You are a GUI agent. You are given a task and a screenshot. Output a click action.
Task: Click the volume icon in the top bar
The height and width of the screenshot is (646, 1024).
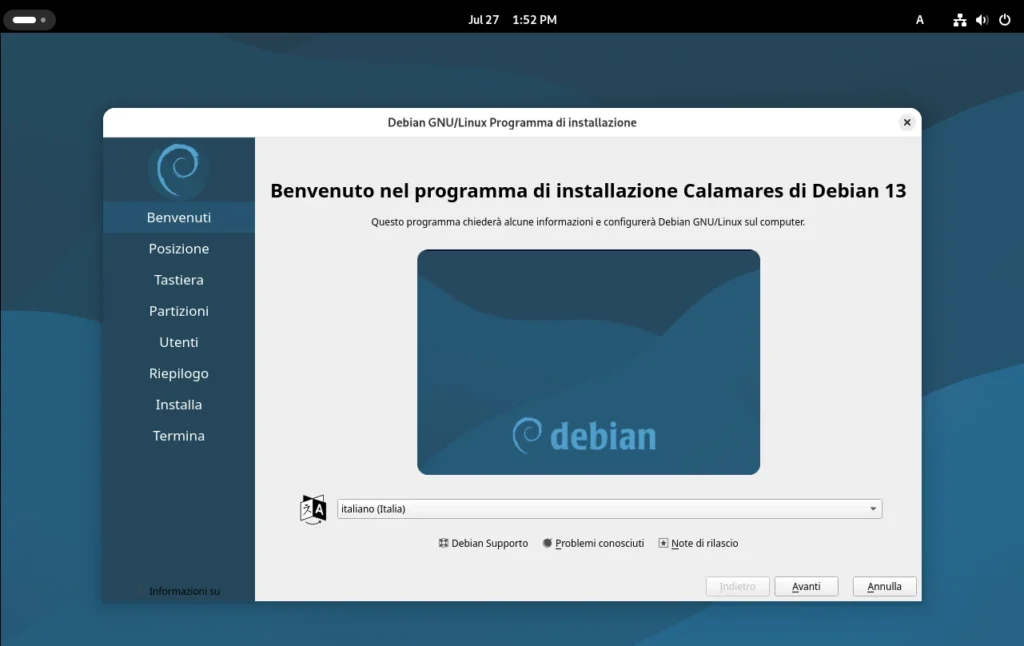[980, 19]
